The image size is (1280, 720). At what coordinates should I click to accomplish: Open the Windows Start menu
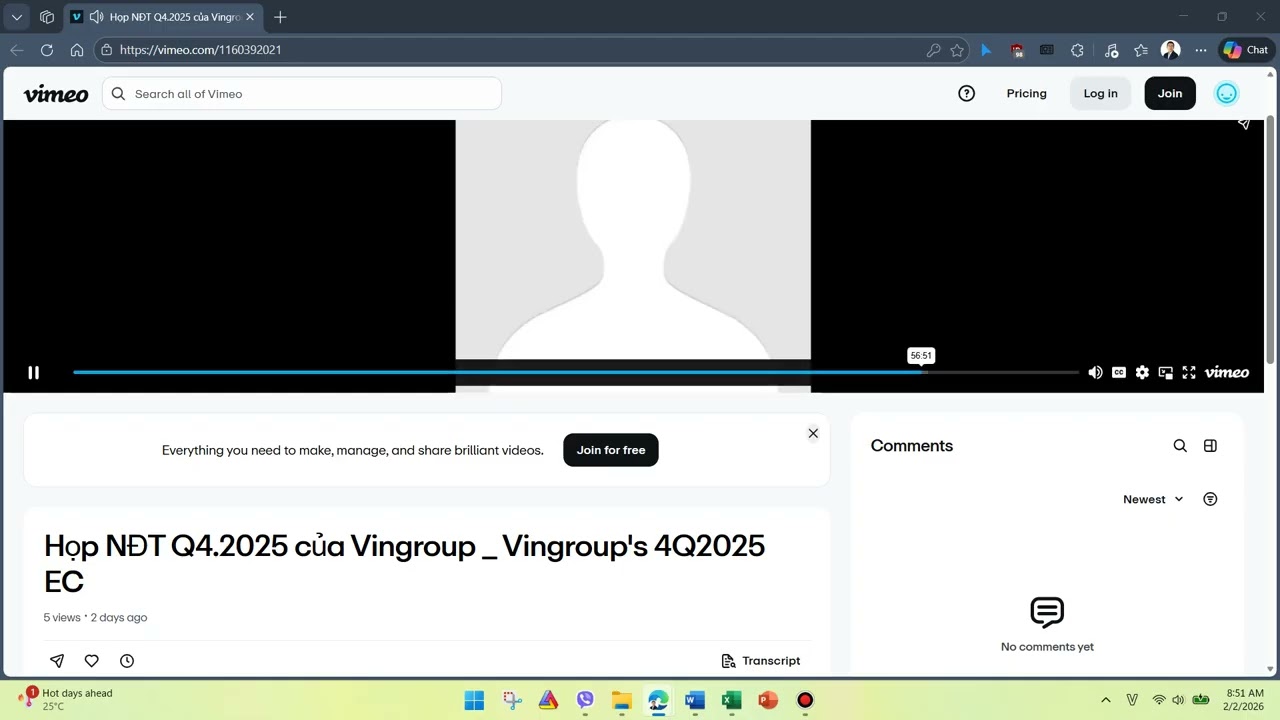pos(474,700)
